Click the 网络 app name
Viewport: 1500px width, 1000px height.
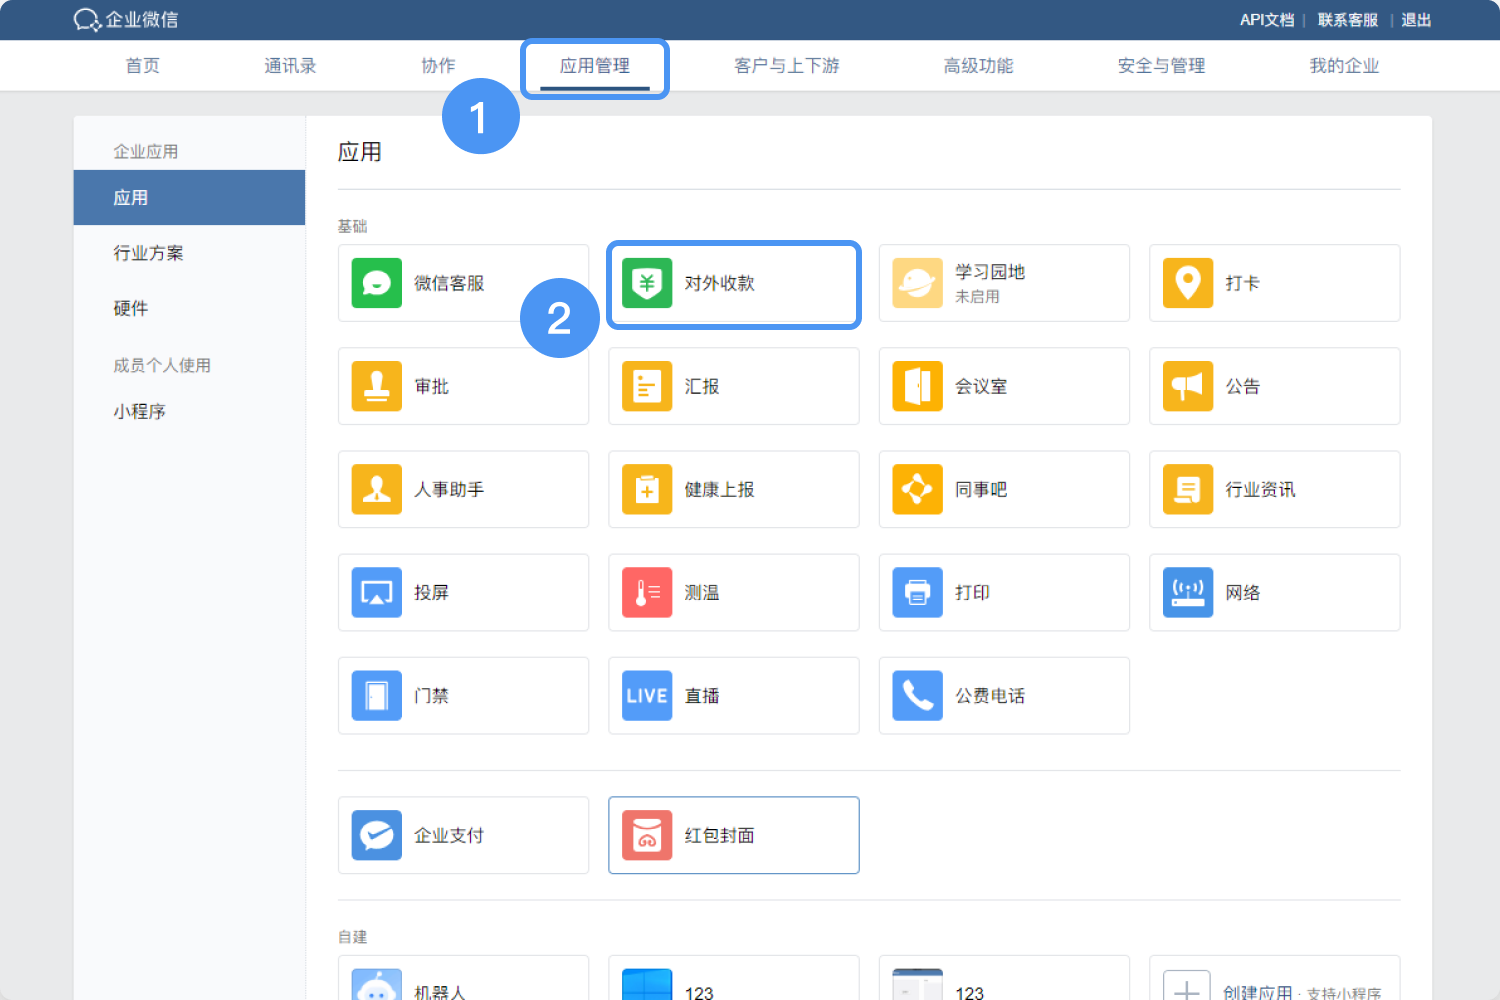point(1242,592)
